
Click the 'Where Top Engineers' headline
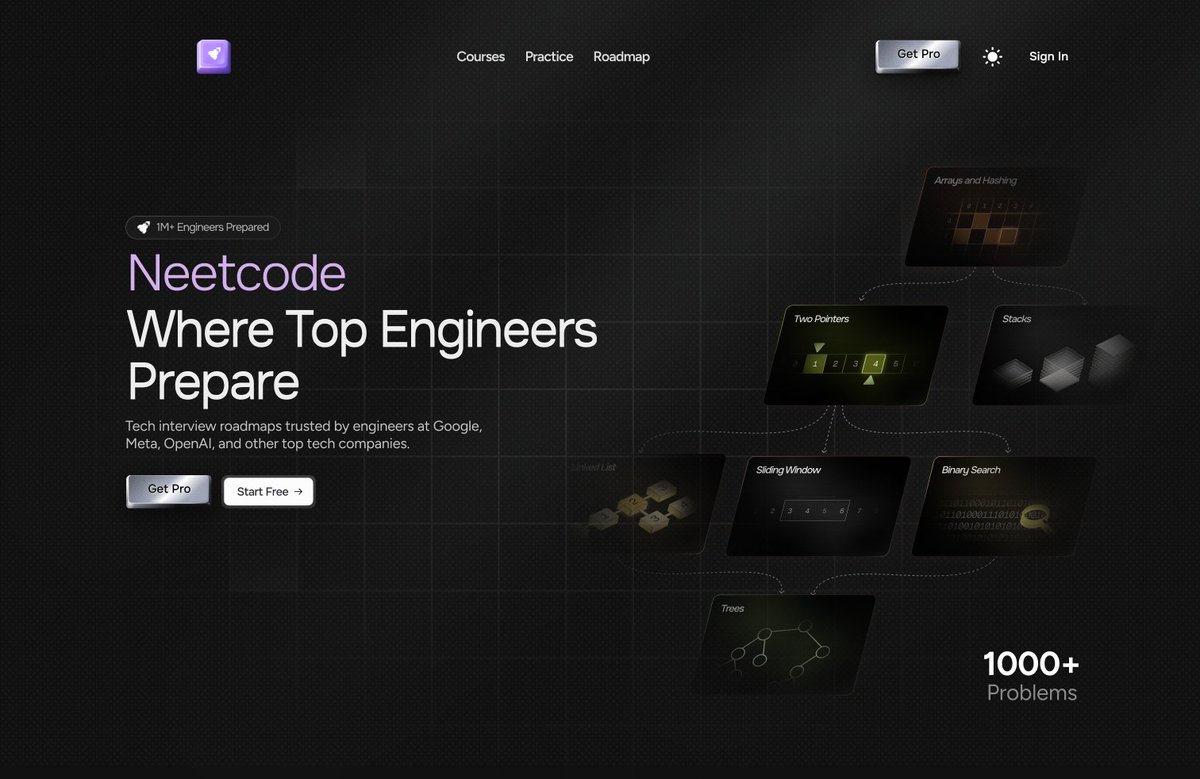(362, 328)
